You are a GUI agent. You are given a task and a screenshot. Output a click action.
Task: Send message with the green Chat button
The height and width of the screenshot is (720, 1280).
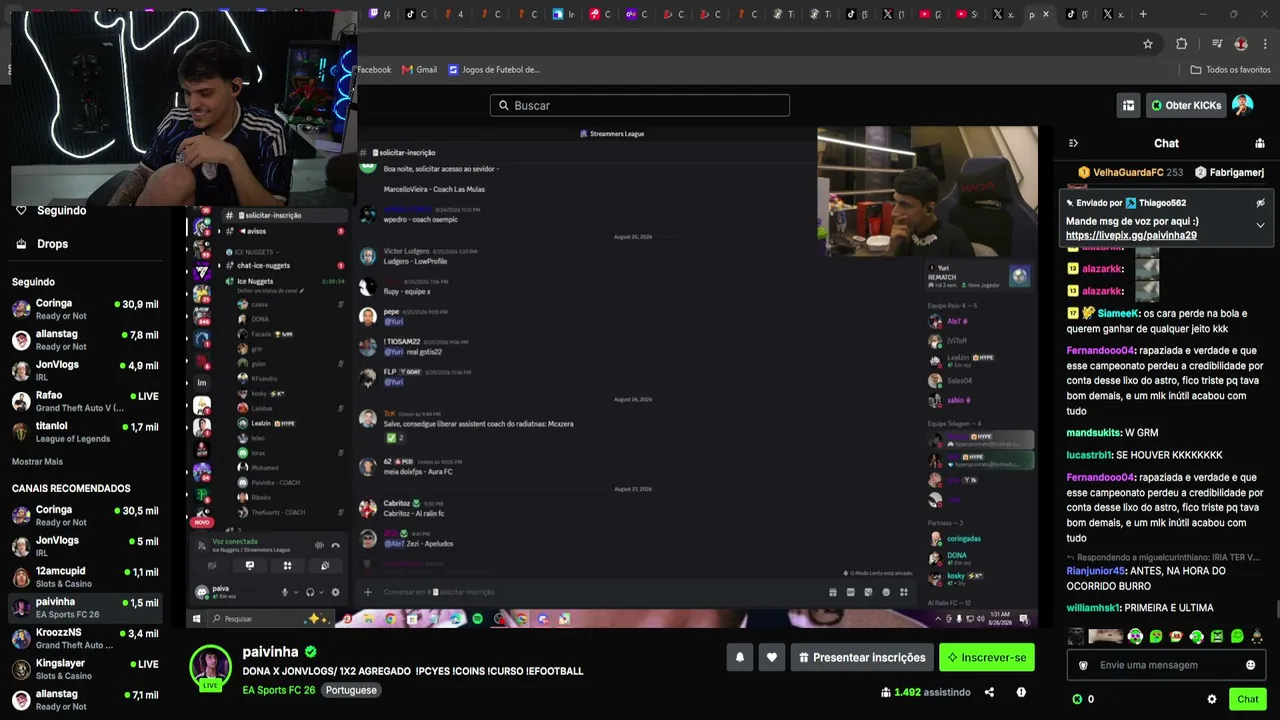pyautogui.click(x=1247, y=699)
